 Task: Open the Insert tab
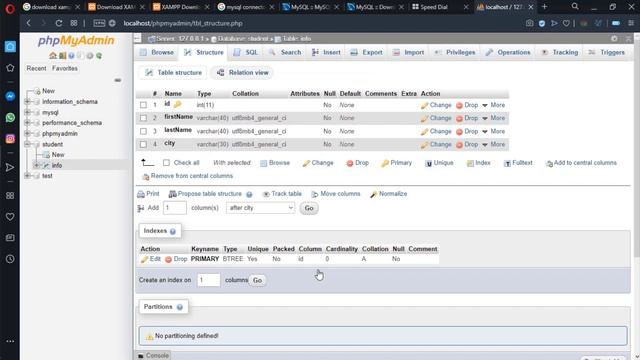coord(326,52)
